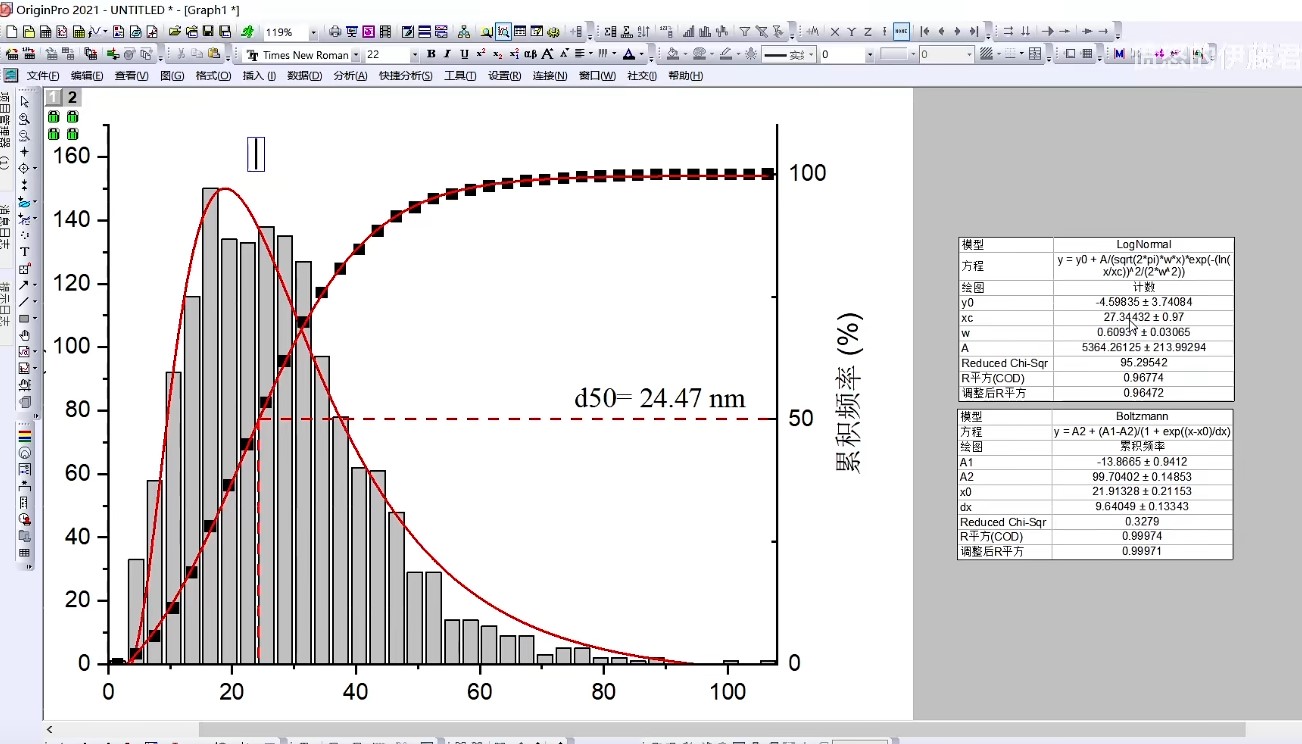The height and width of the screenshot is (744, 1302).
Task: Toggle italic text formatting
Action: 448,54
